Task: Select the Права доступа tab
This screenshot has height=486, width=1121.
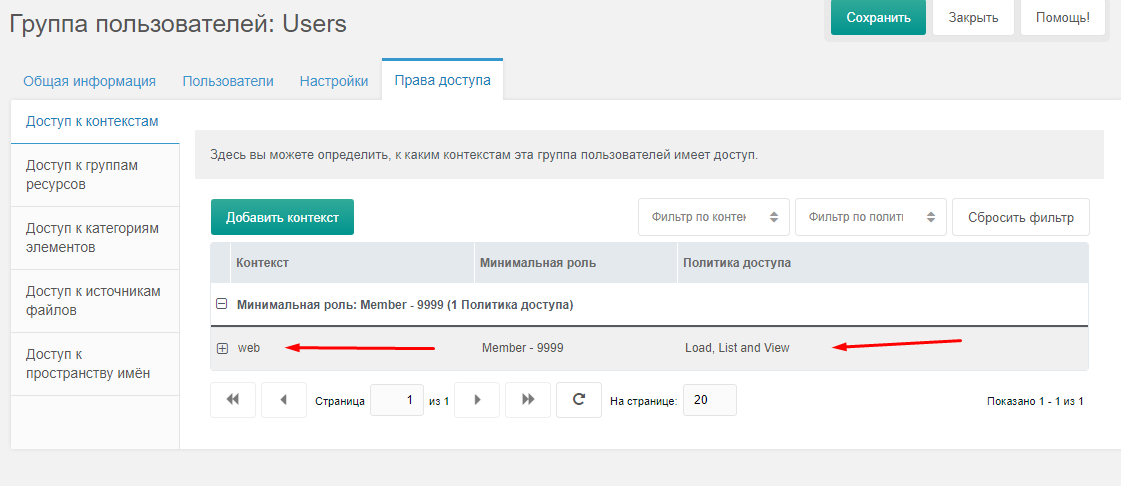Action: [443, 80]
